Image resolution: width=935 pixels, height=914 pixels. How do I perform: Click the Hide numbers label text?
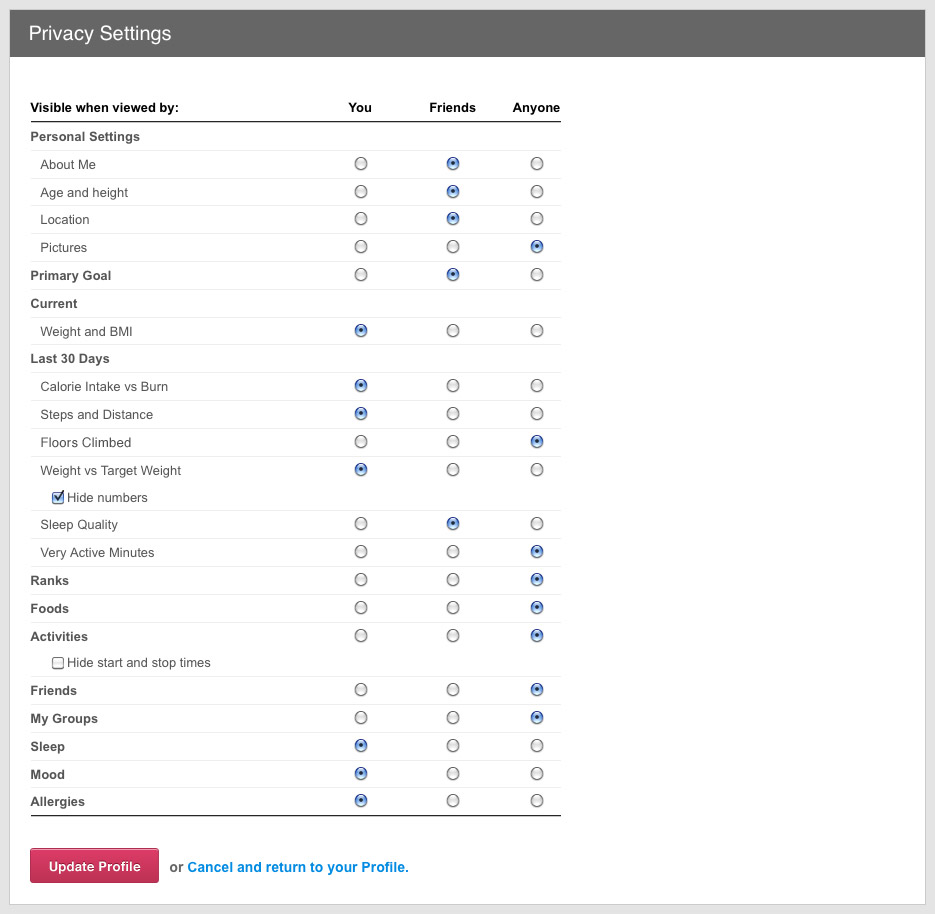tap(107, 497)
